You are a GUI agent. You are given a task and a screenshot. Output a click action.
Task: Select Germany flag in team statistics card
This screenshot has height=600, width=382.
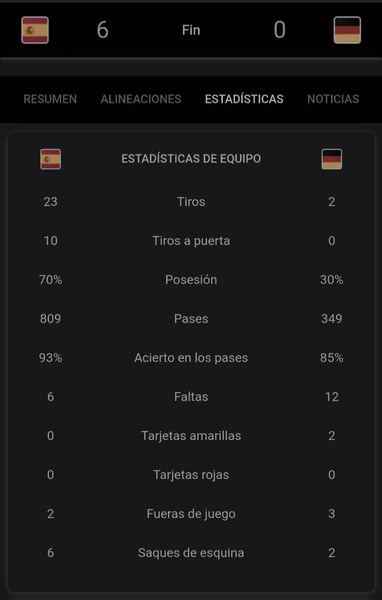pyautogui.click(x=331, y=159)
